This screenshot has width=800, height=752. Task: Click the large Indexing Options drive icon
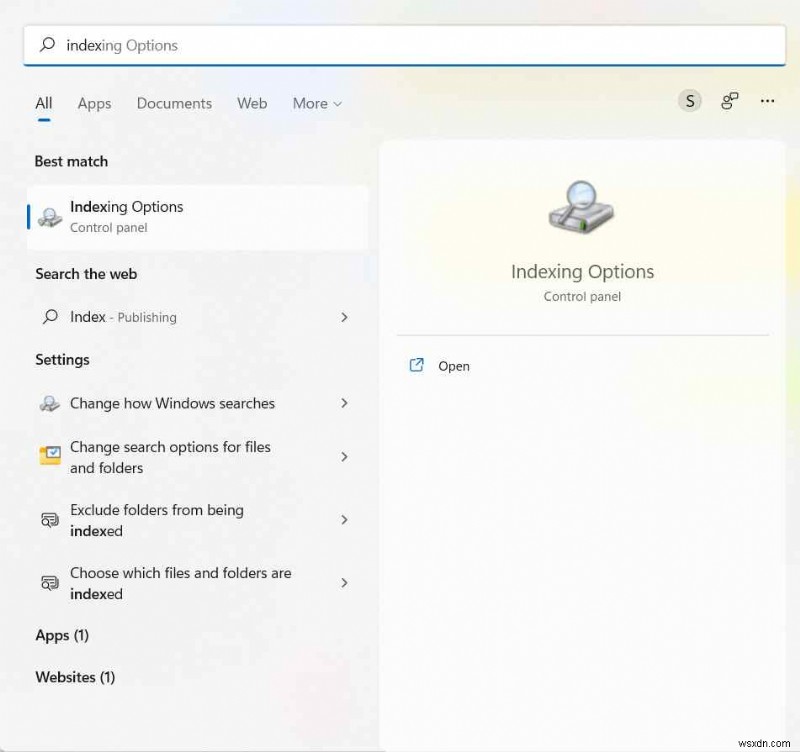point(582,207)
